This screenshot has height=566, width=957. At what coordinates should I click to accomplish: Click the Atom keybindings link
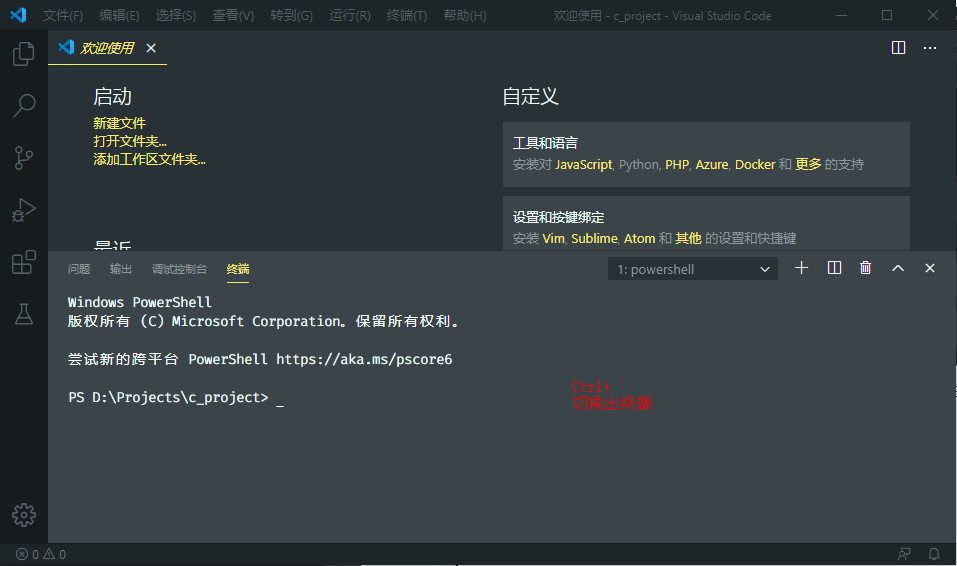(x=640, y=238)
